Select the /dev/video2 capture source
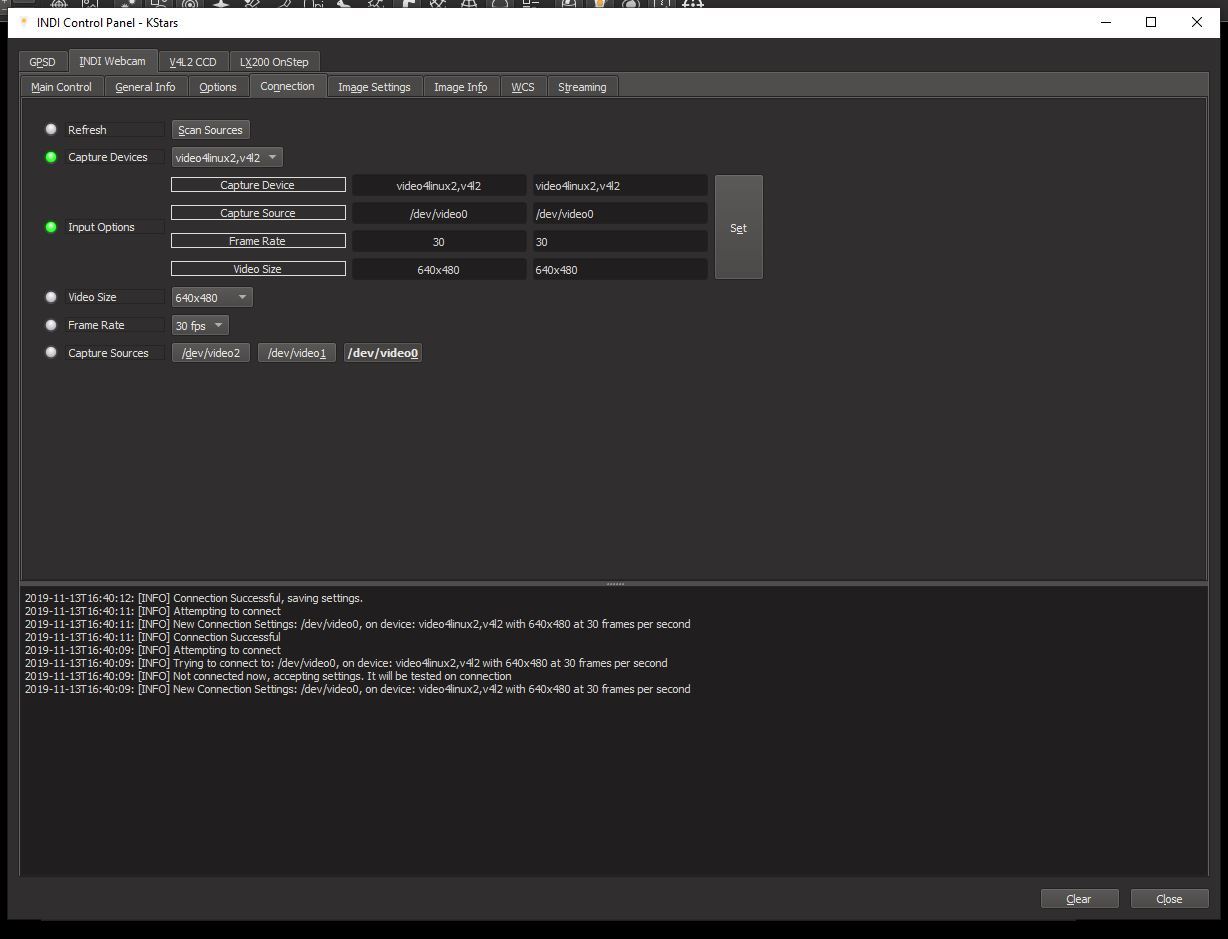Image resolution: width=1228 pixels, height=939 pixels. 211,353
